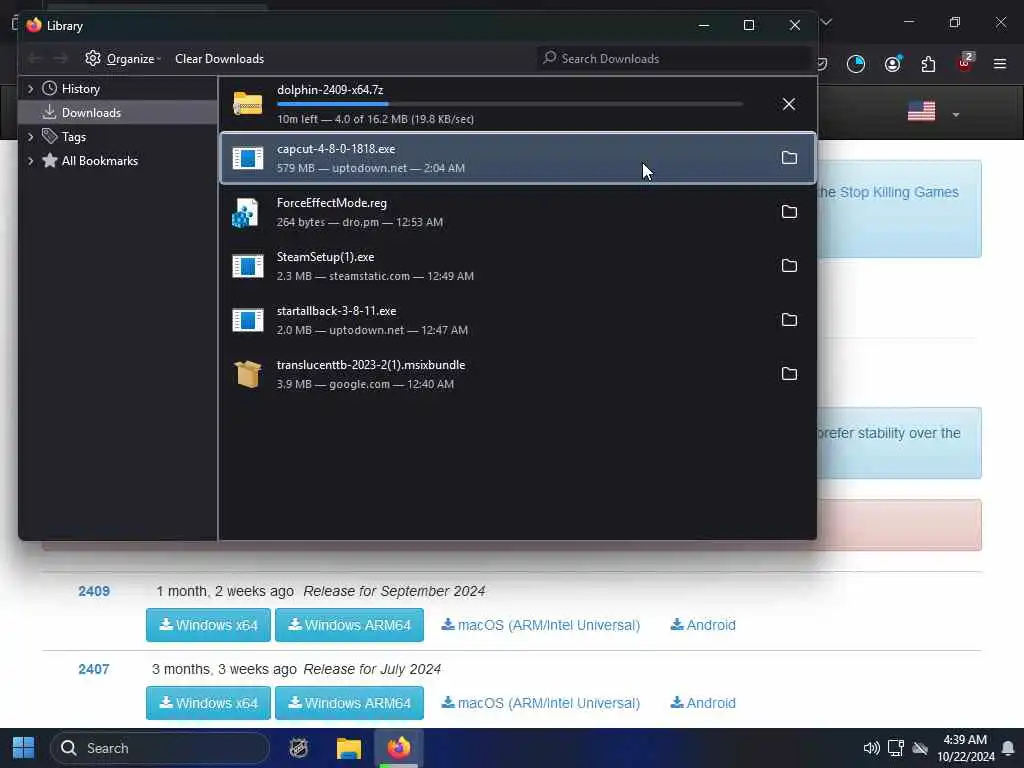Open Firefox account icon in toolbar

point(892,64)
